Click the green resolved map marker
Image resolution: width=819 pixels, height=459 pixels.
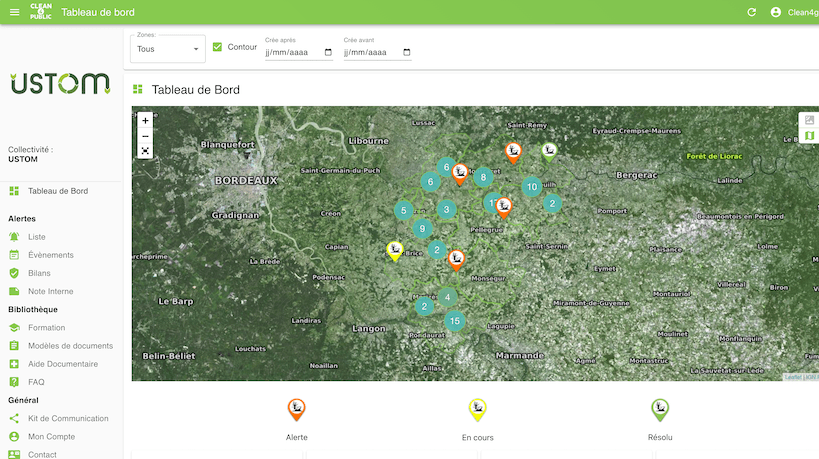549,150
